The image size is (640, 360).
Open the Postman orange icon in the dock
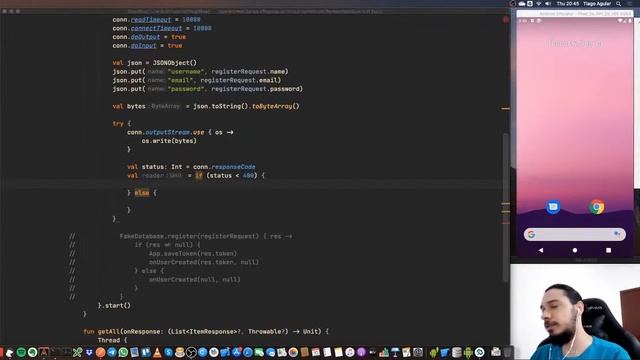pos(100,352)
